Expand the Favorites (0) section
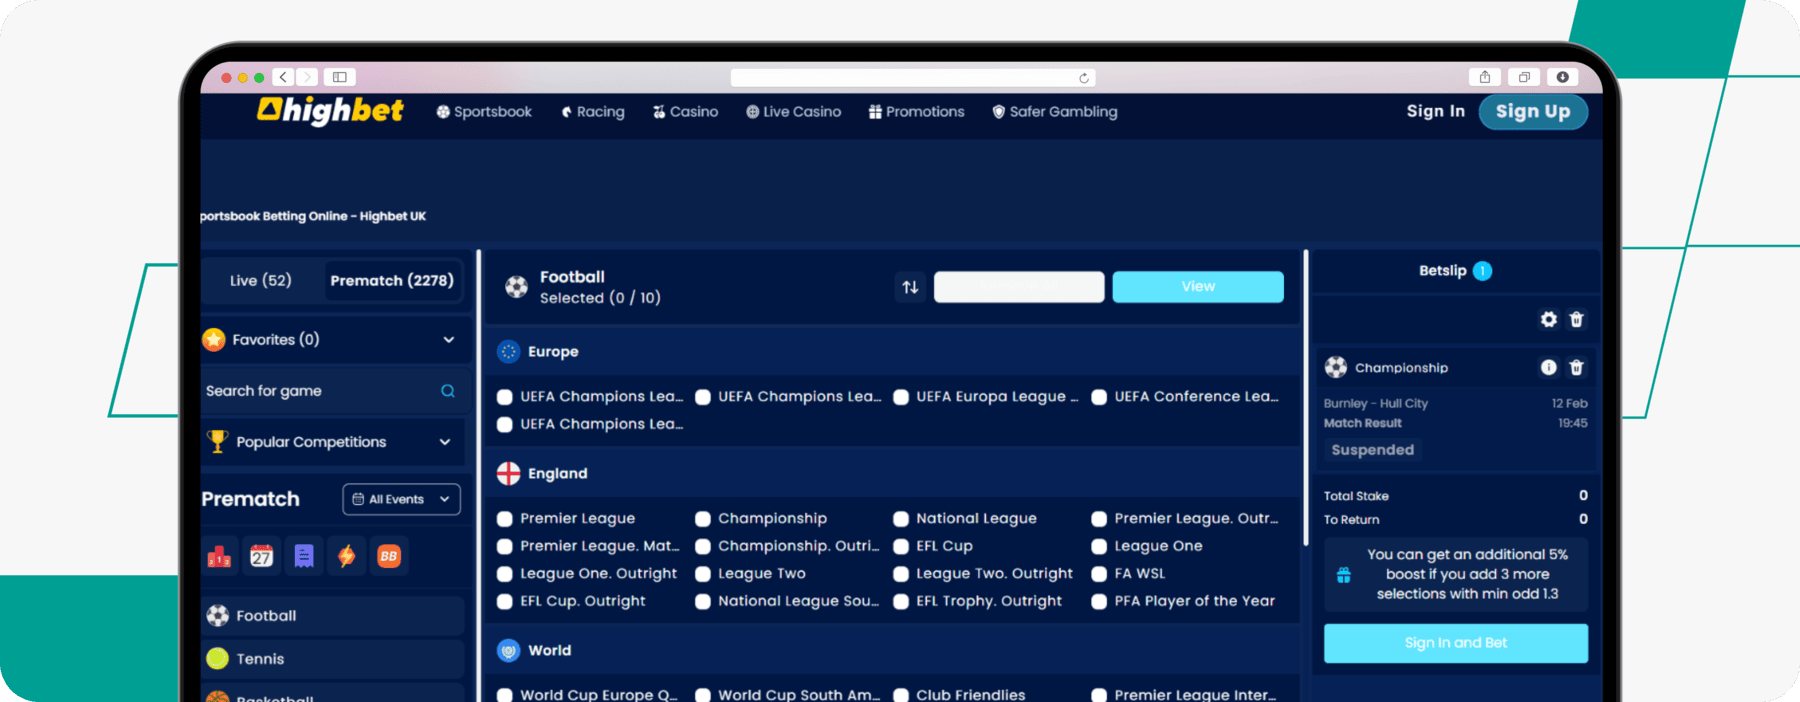This screenshot has width=1800, height=702. tap(449, 340)
